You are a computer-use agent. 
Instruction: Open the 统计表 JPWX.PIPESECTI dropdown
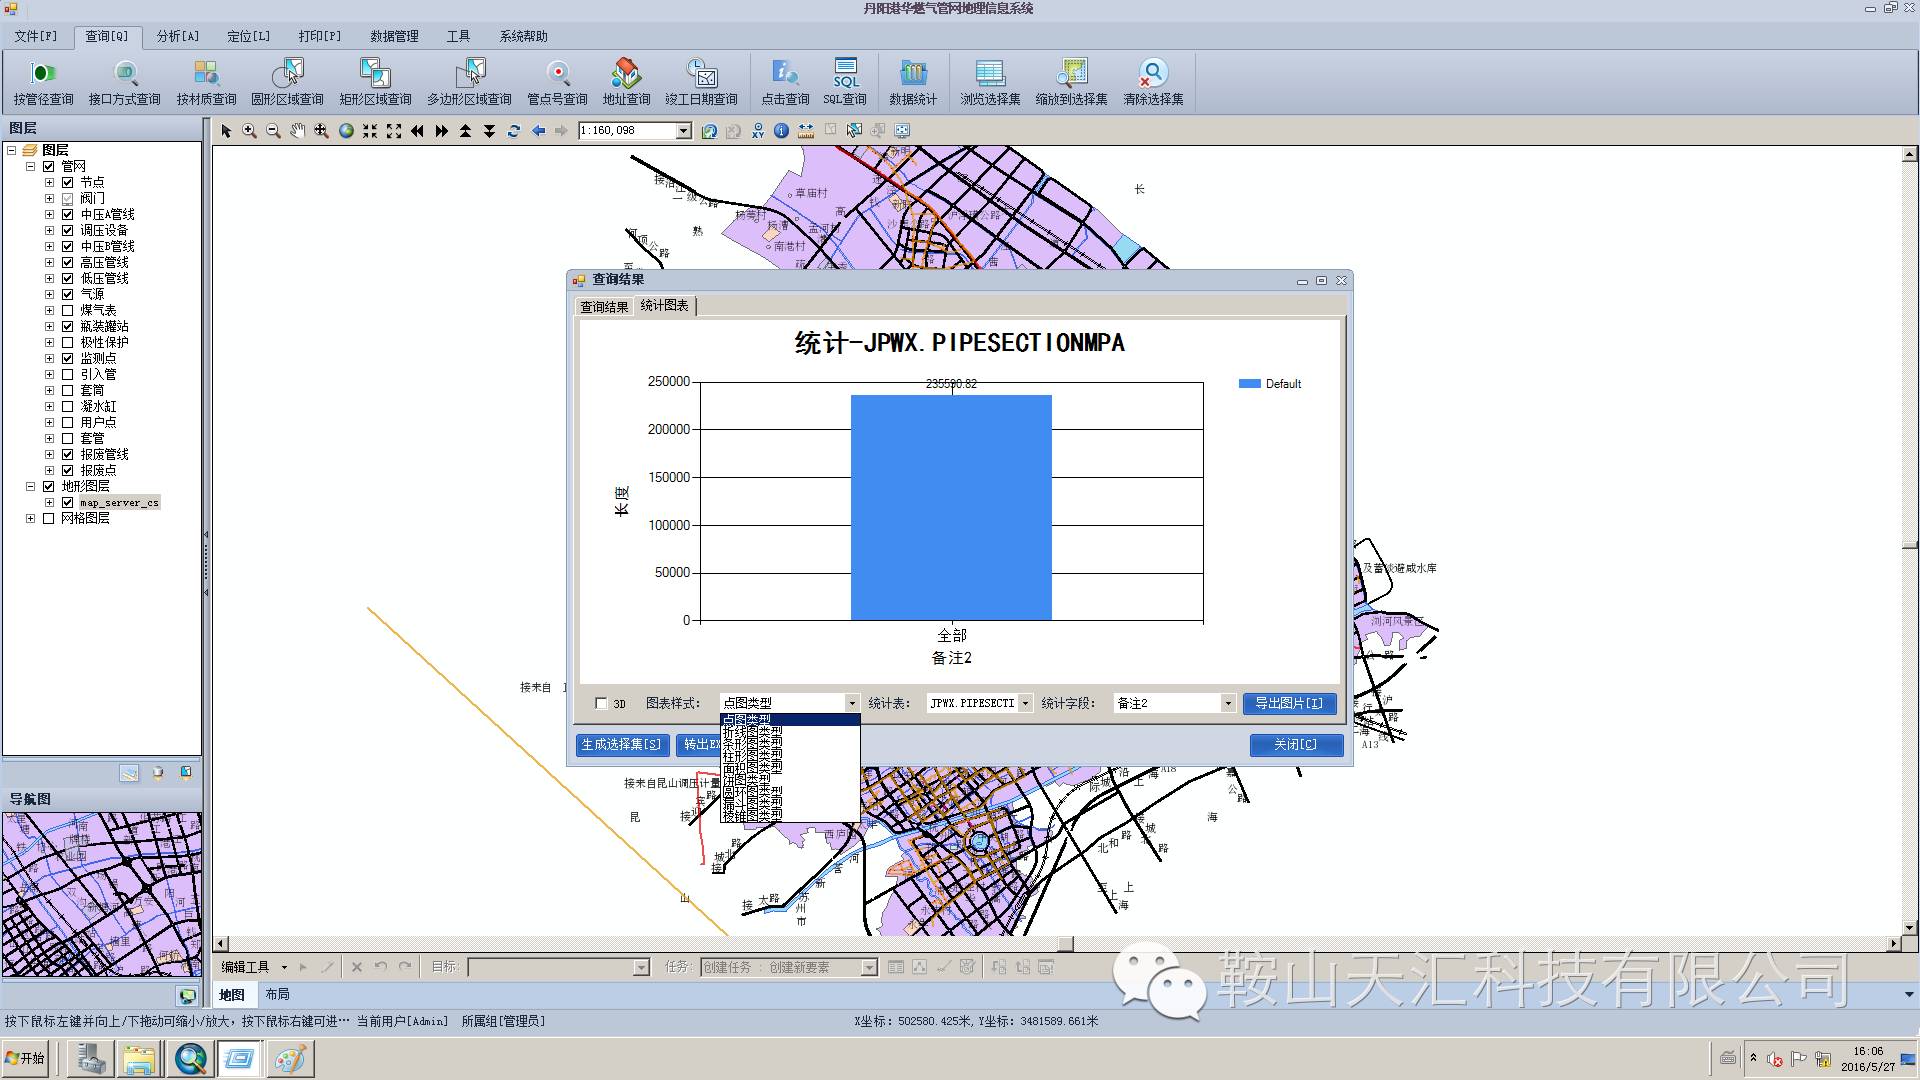[1025, 703]
